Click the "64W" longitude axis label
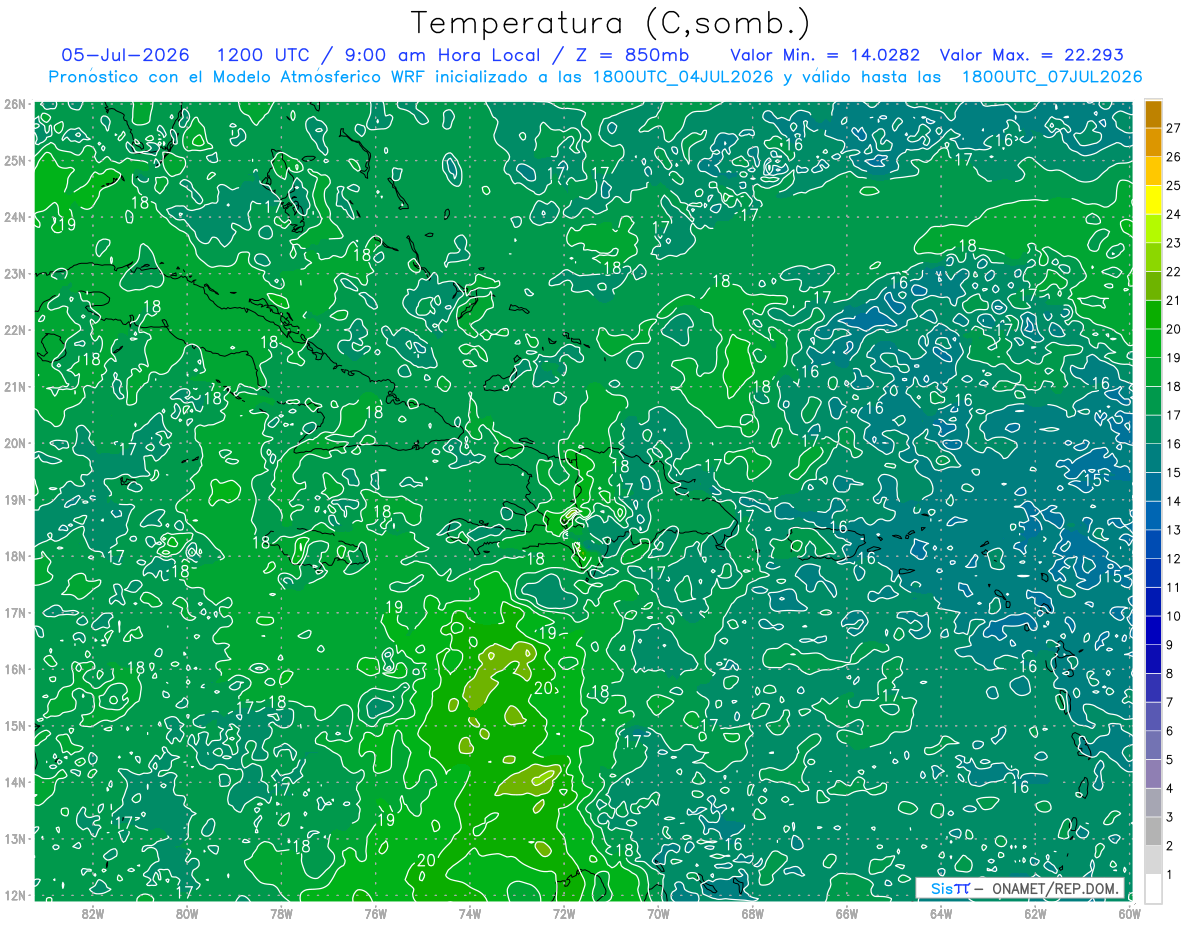Screen dimensions: 1200x927 (x=940, y=913)
